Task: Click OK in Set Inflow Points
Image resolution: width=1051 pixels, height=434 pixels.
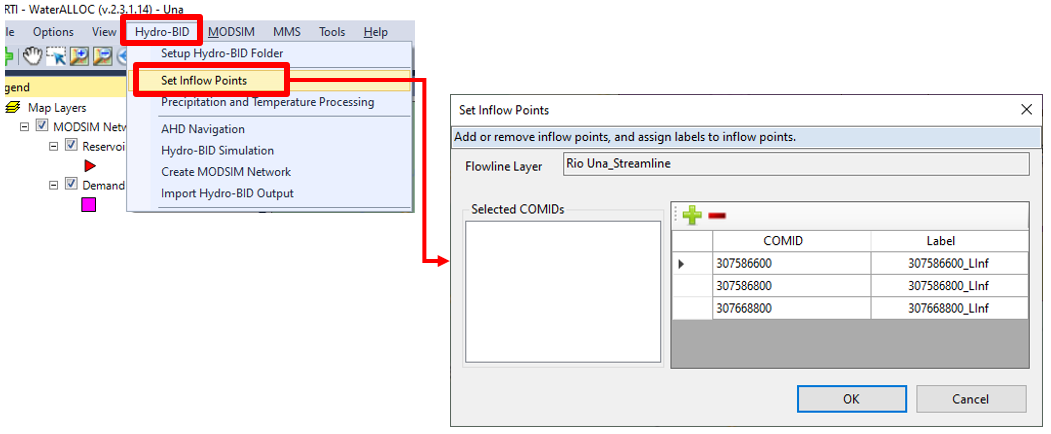Action: [x=851, y=399]
